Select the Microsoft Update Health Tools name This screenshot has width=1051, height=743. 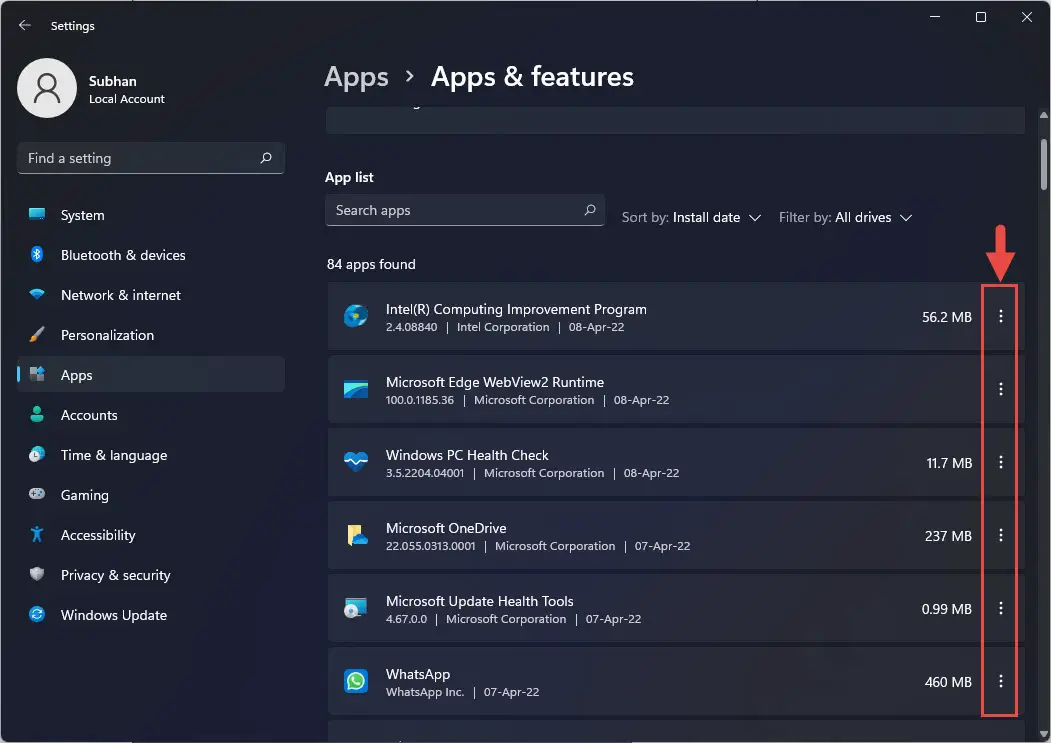[479, 602]
